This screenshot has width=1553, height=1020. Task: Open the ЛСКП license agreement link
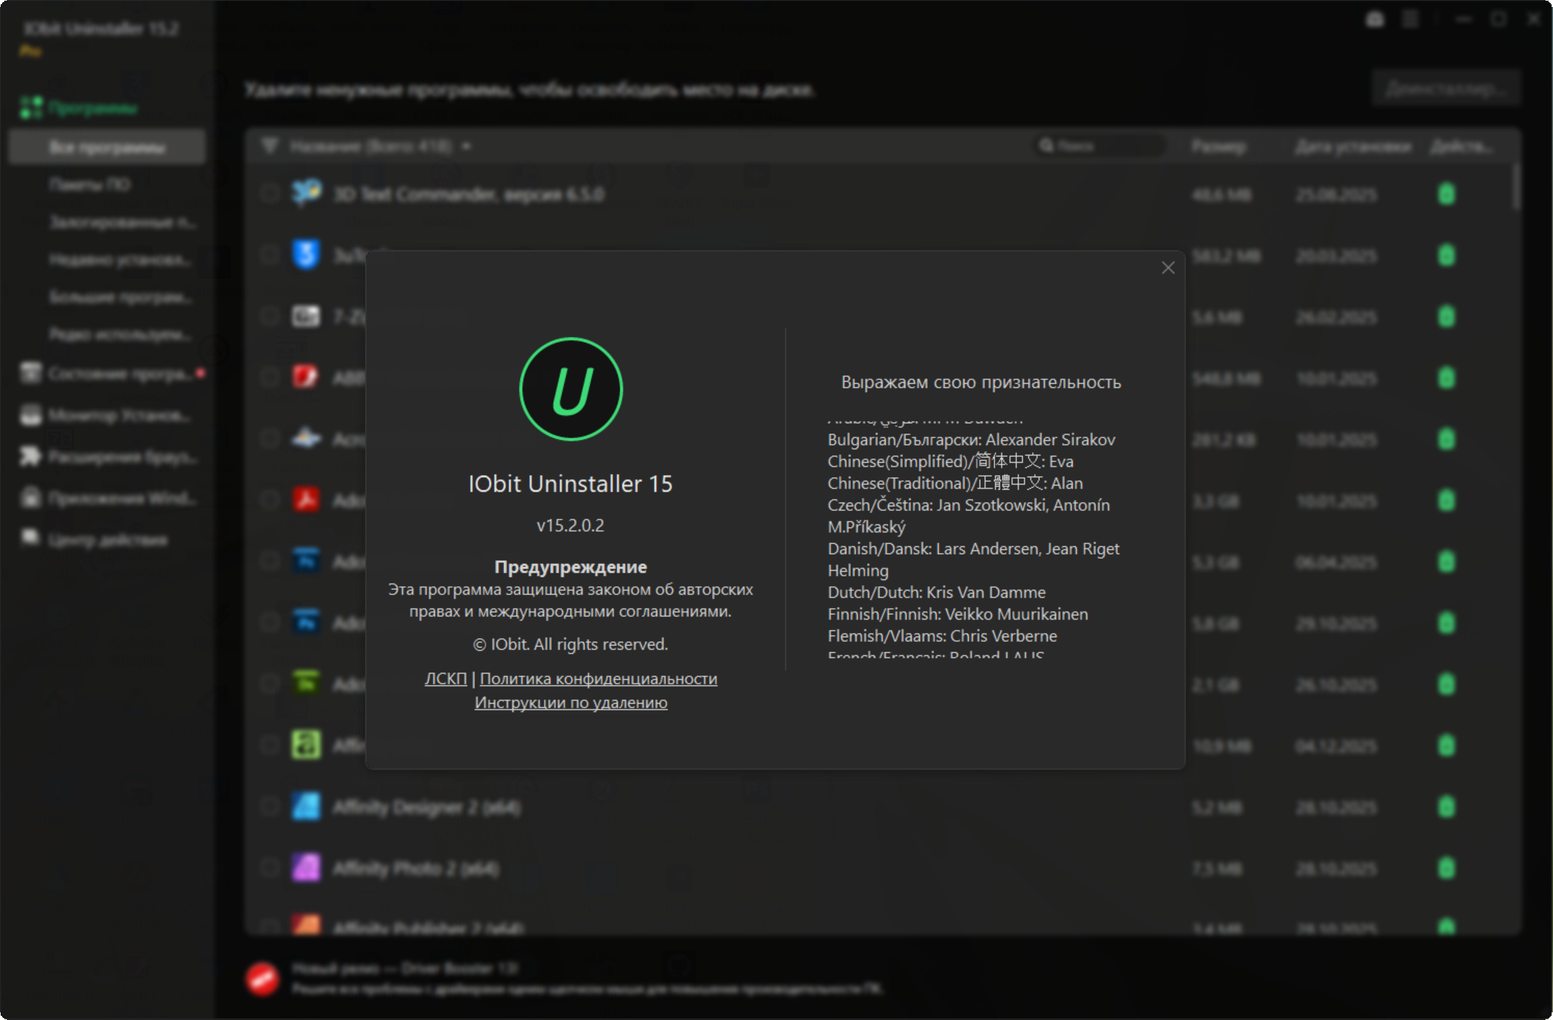click(446, 678)
